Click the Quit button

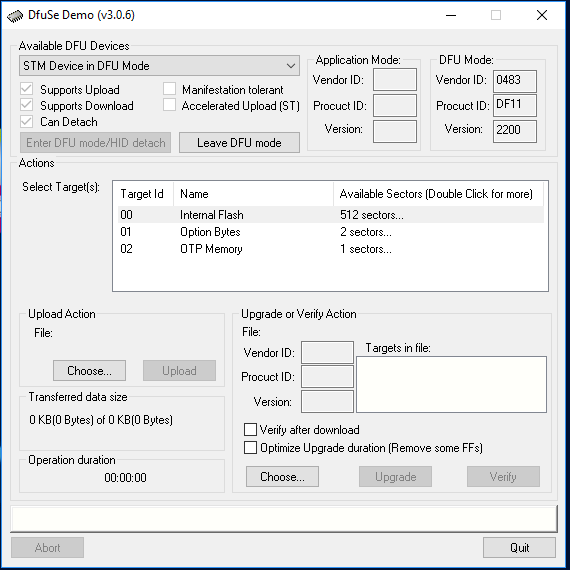tap(519, 547)
